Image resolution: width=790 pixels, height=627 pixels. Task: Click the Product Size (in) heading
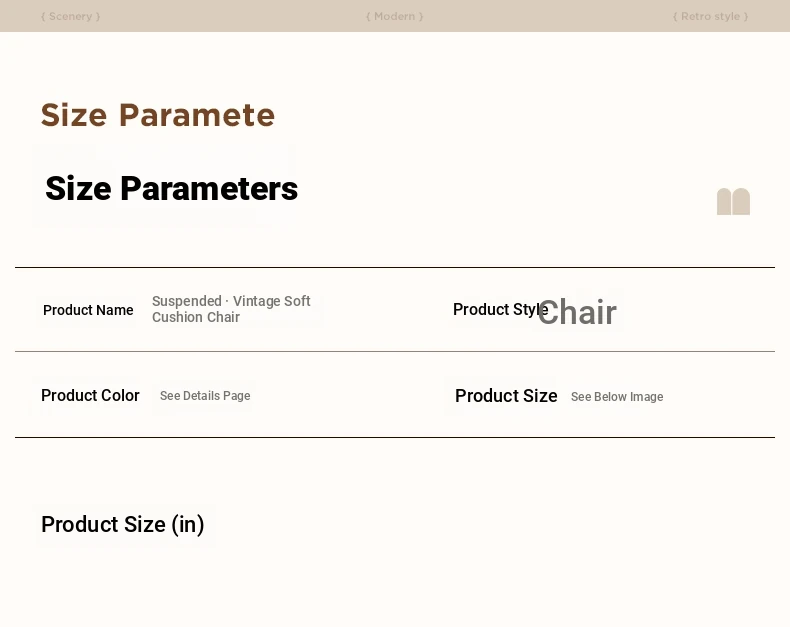pos(123,525)
